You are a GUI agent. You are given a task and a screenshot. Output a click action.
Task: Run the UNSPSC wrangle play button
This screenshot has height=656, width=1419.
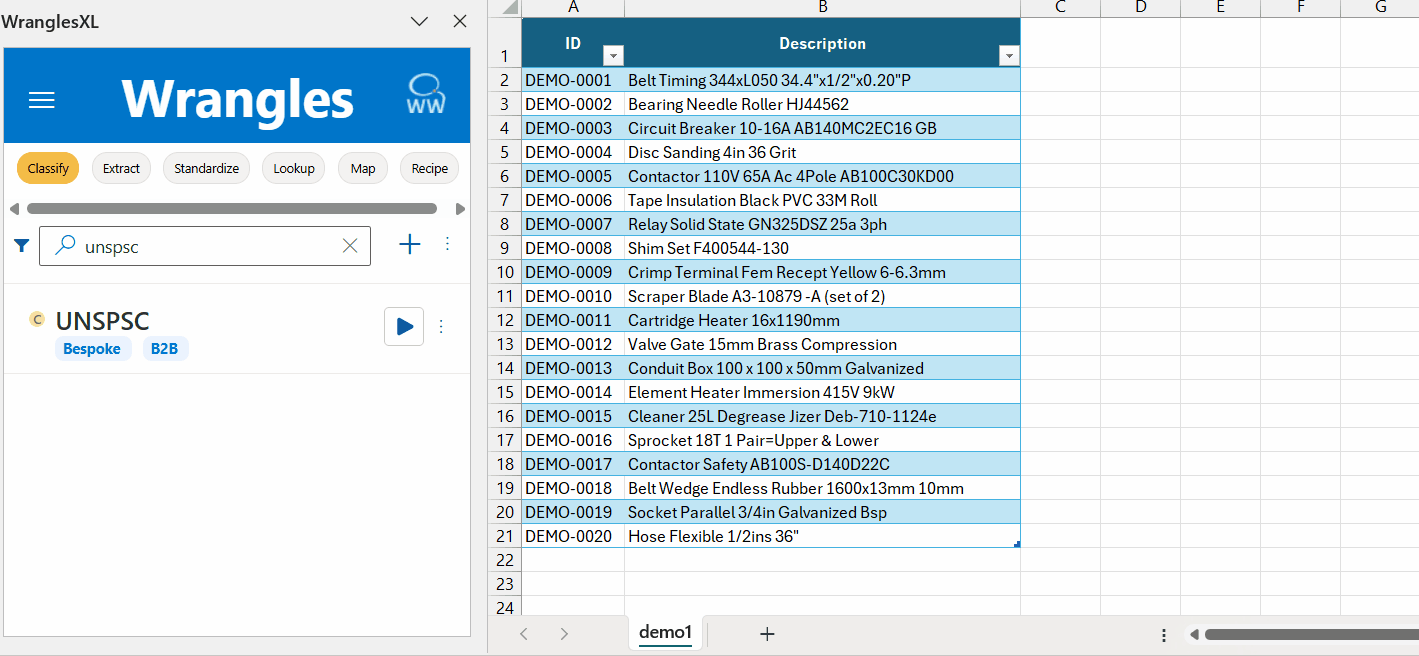click(x=404, y=326)
